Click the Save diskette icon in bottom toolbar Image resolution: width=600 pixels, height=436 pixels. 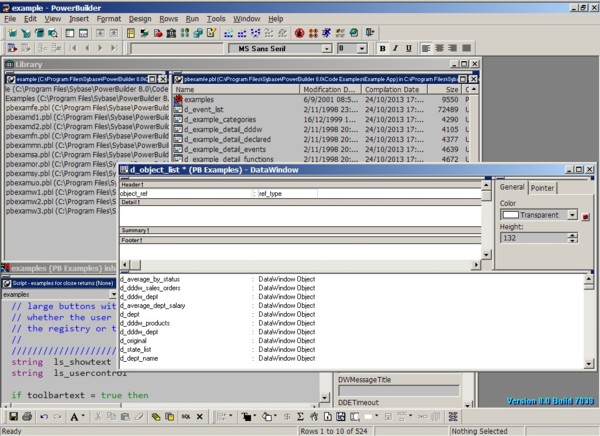click(x=14, y=416)
